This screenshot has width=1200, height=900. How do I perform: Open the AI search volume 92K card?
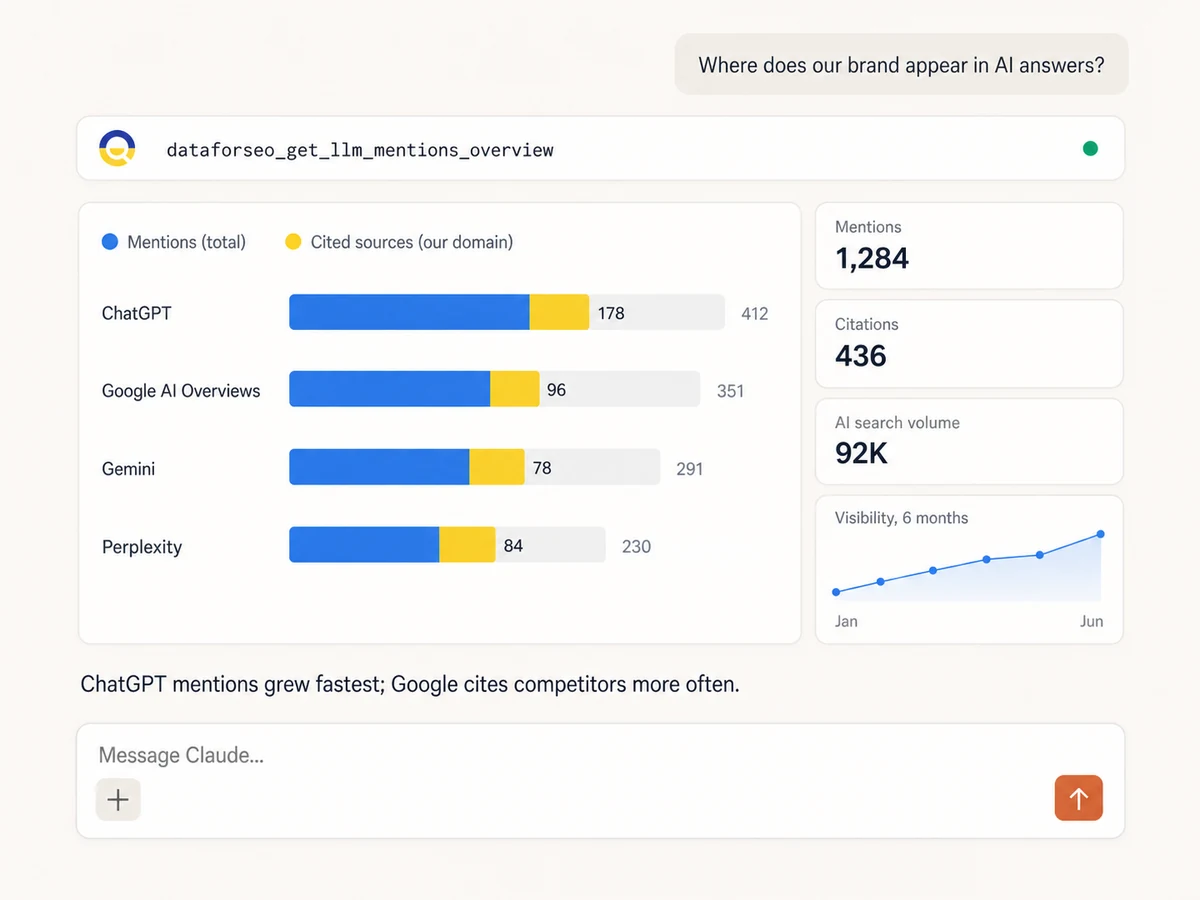point(969,441)
